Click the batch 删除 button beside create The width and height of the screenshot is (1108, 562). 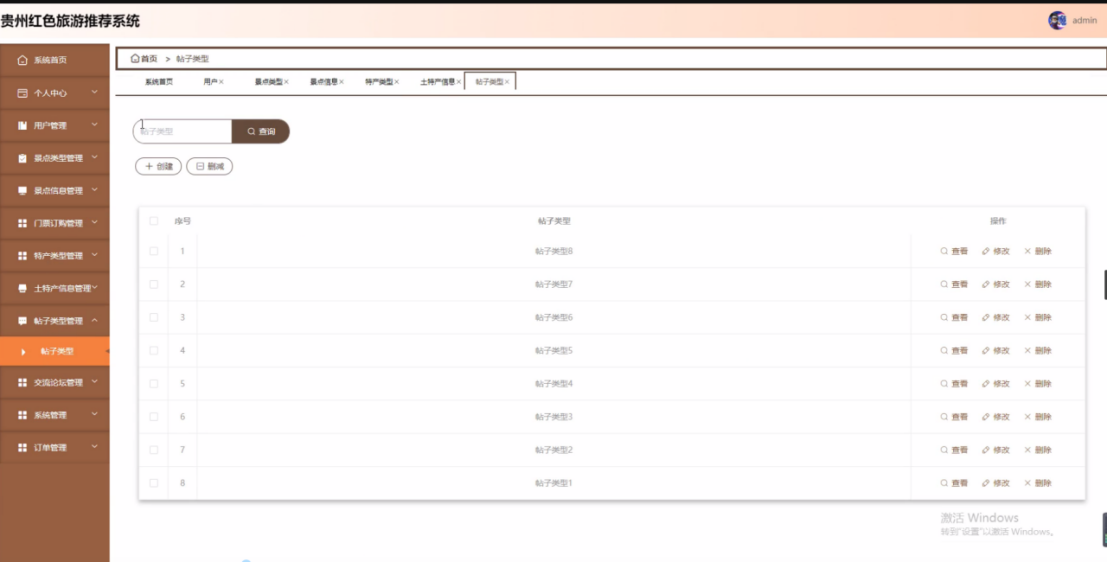[x=210, y=166]
